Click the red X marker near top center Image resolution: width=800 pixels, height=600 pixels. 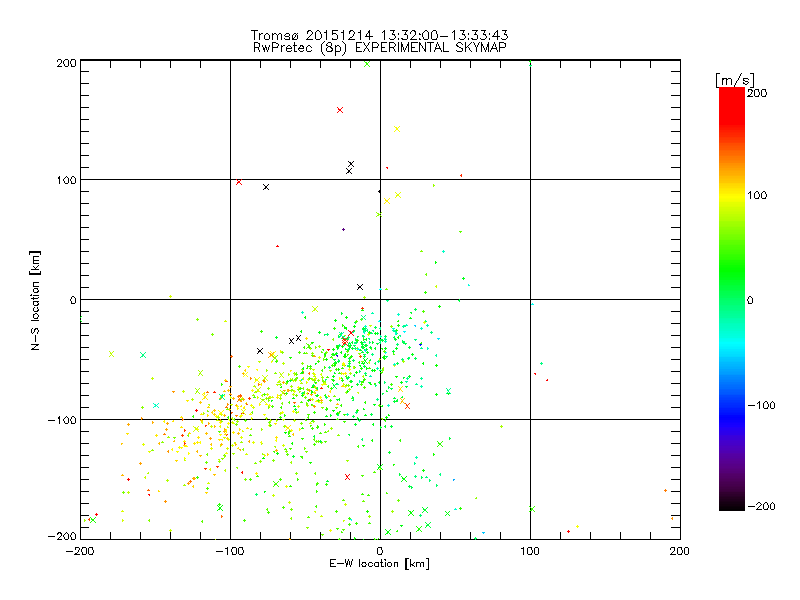(340, 110)
